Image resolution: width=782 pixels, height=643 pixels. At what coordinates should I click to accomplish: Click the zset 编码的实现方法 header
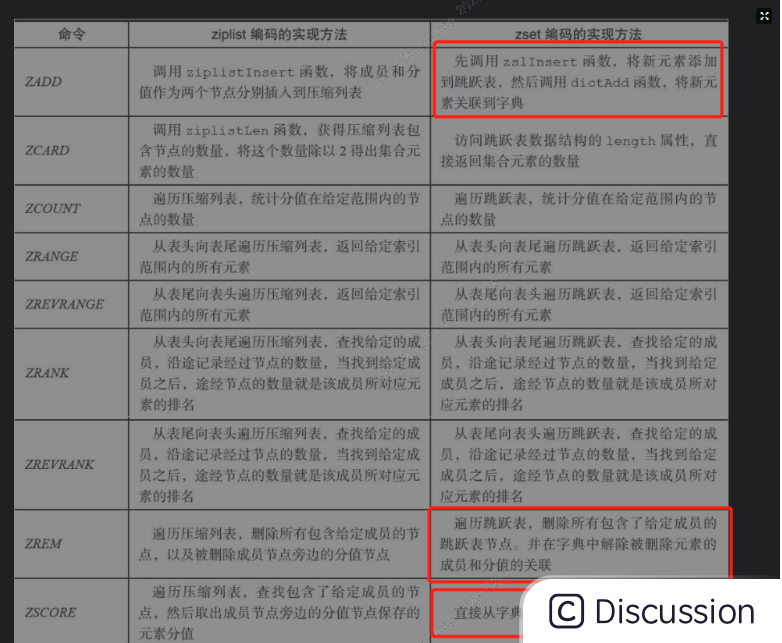coord(579,34)
